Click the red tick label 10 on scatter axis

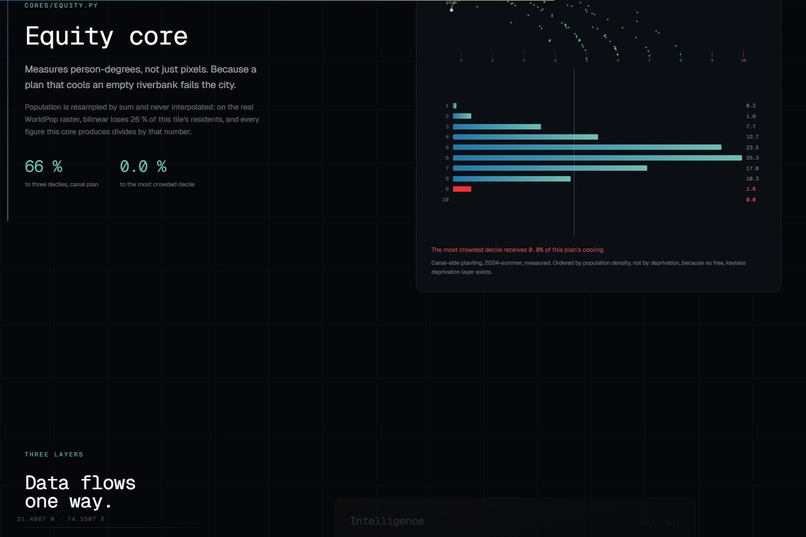point(743,61)
